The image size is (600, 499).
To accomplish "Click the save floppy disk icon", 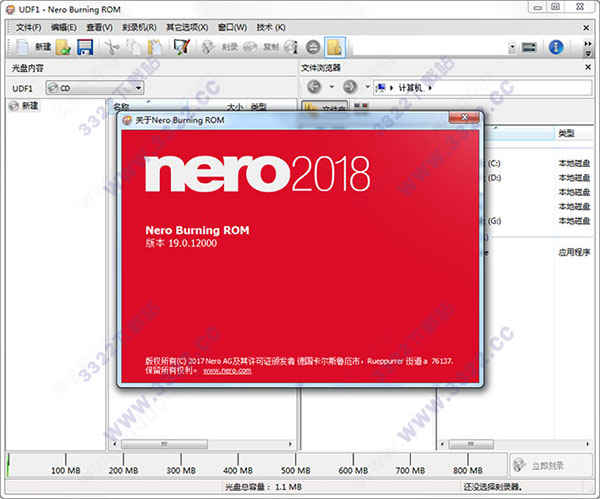I will (85, 47).
